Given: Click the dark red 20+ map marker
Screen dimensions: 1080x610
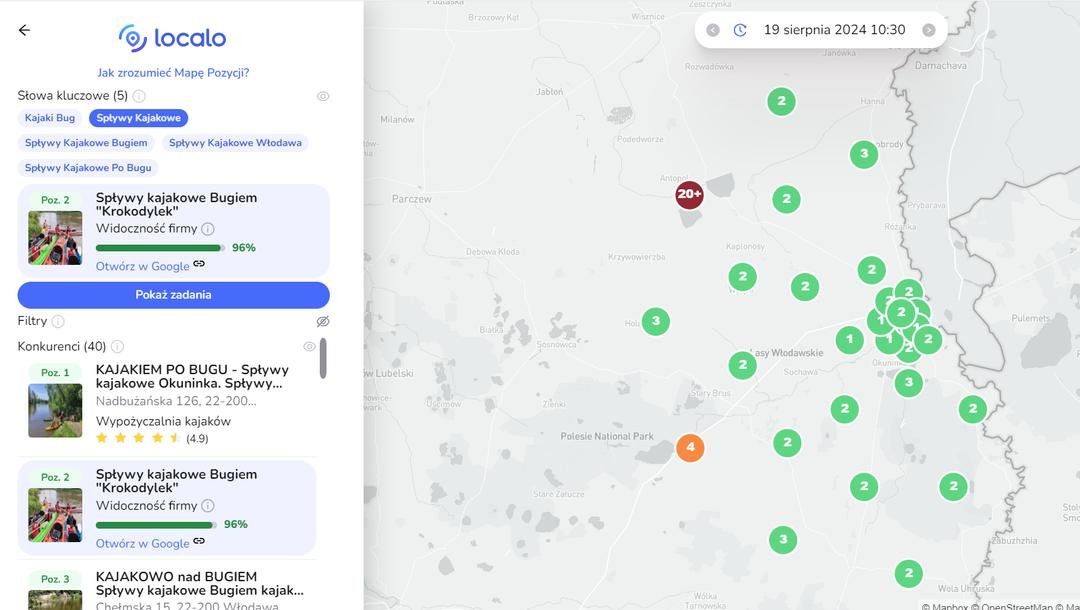Looking at the screenshot, I should (x=689, y=194).
